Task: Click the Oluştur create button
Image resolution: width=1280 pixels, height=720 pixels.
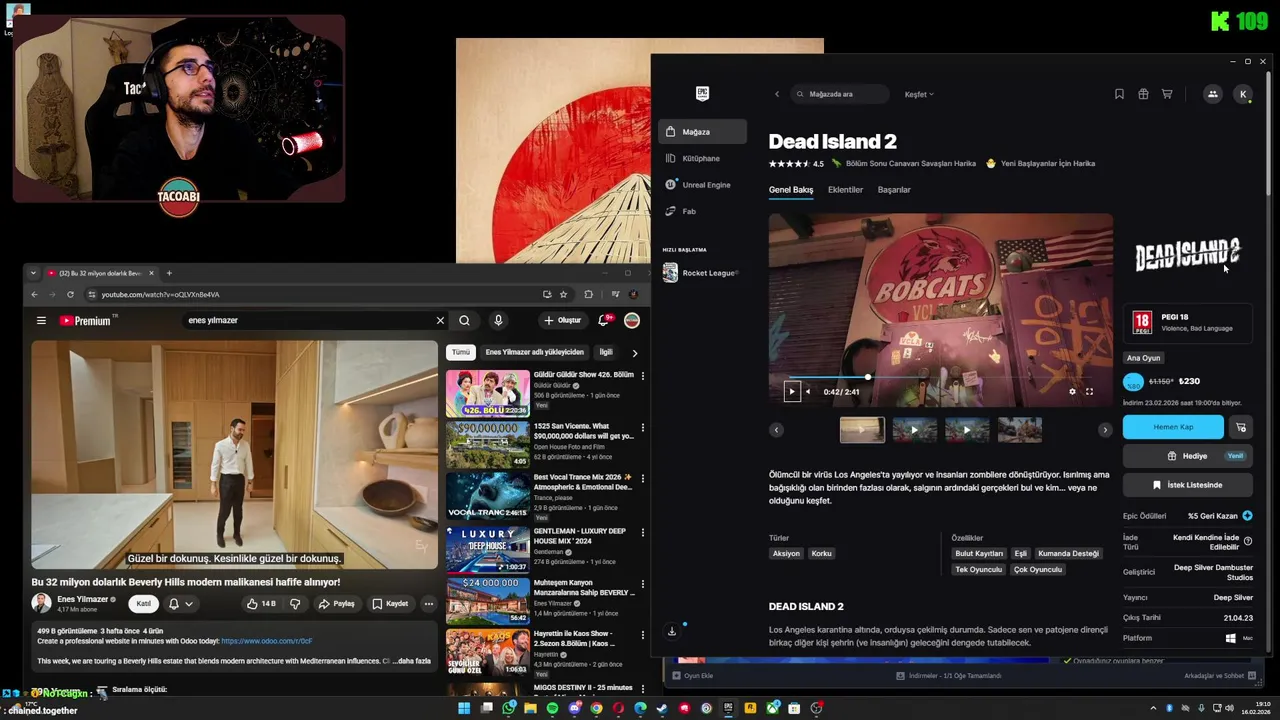Action: pos(563,321)
